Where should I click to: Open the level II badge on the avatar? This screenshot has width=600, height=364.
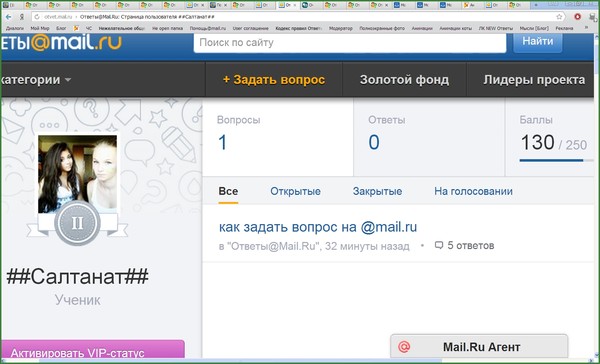click(77, 223)
